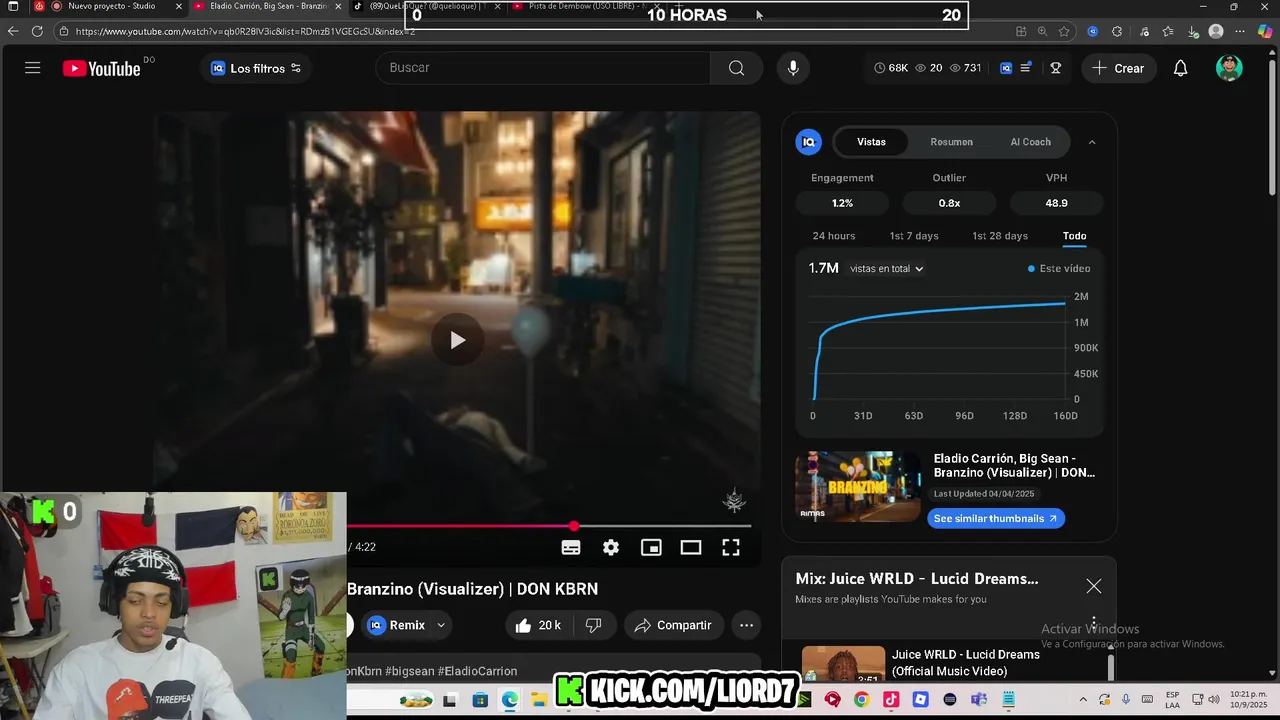Screen dimensions: 1280x720
Task: Collapse the vidIQ panel with the chevron
Action: coord(1092,142)
